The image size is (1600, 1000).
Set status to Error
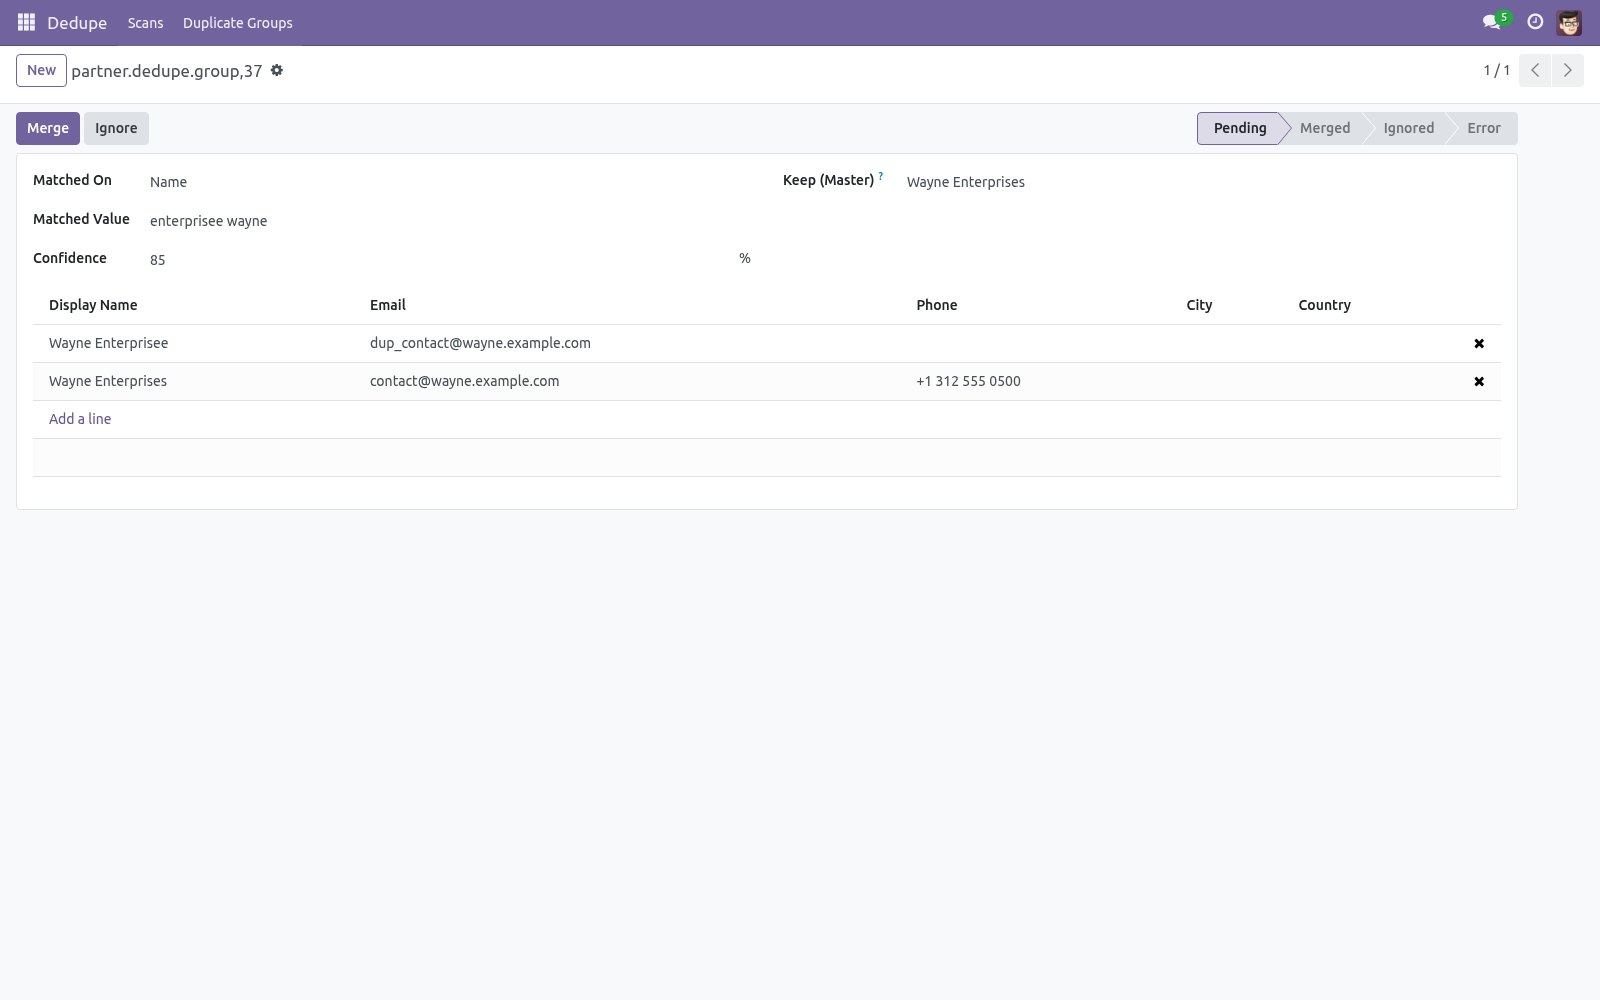(1484, 128)
